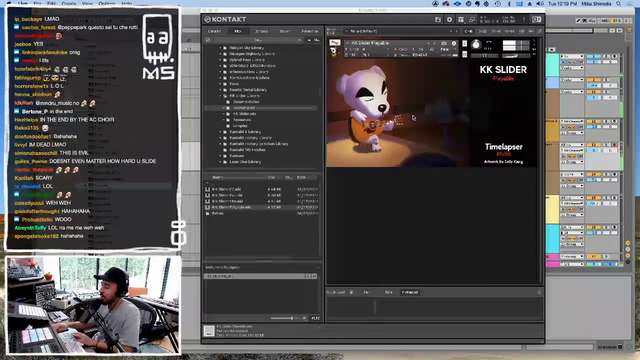Click the Ableton draw mode pencil icon
This screenshot has width=640, height=360.
pos(578,20)
